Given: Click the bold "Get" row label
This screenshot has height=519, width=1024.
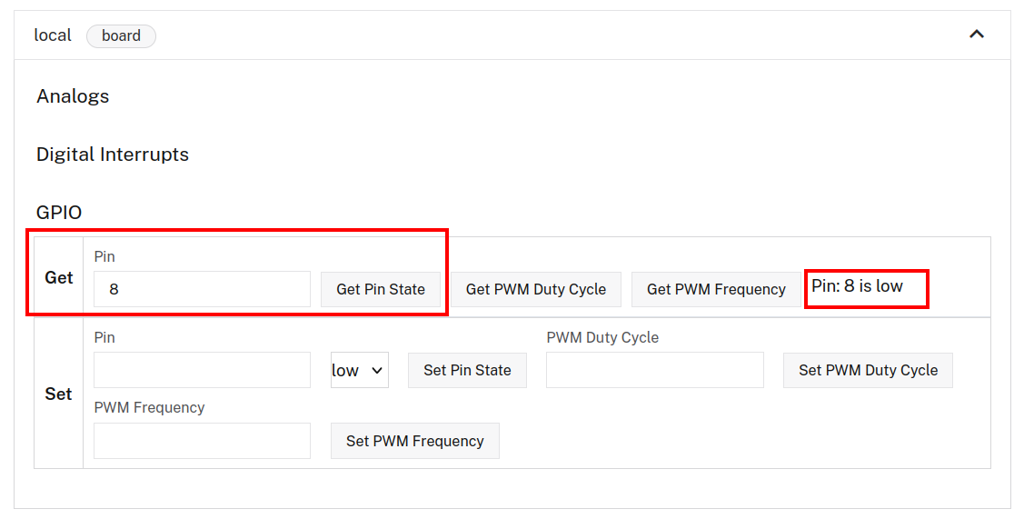Looking at the screenshot, I should pos(59,278).
